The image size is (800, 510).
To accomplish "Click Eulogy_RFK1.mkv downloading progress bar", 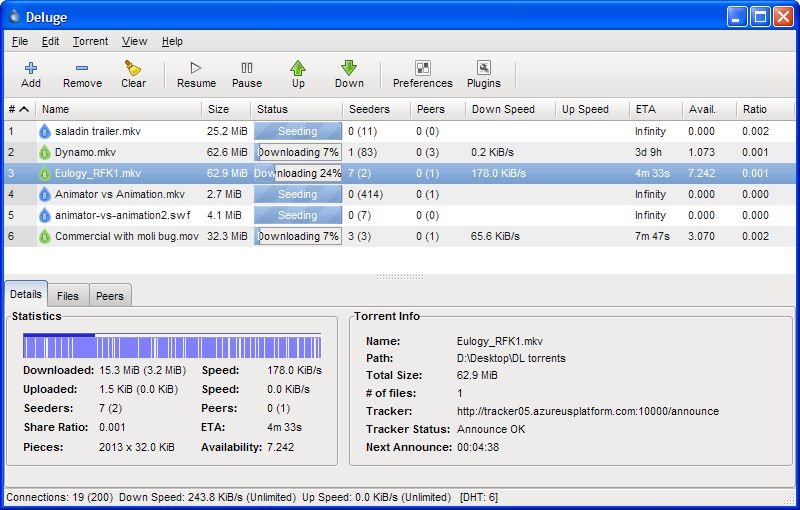I will tap(298, 173).
